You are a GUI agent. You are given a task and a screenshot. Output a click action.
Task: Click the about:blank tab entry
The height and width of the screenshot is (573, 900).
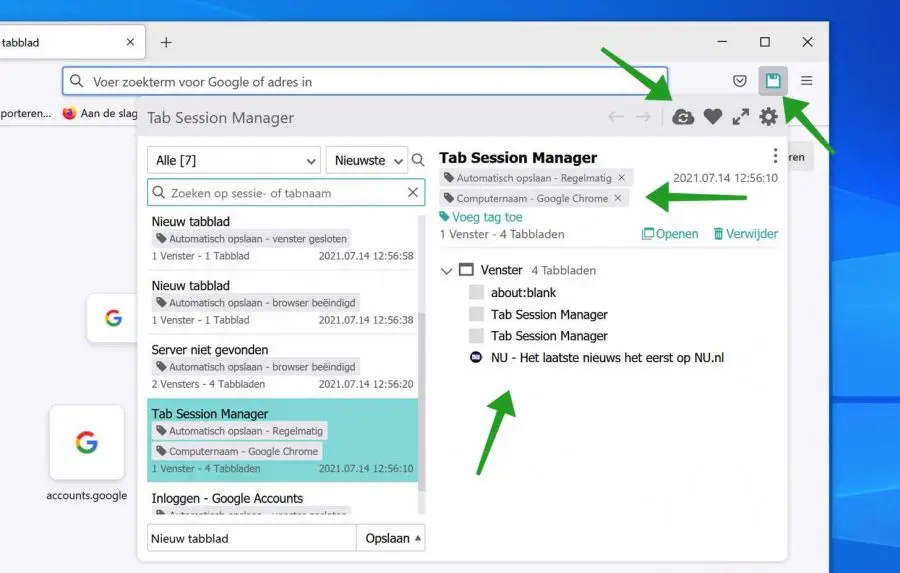click(523, 293)
